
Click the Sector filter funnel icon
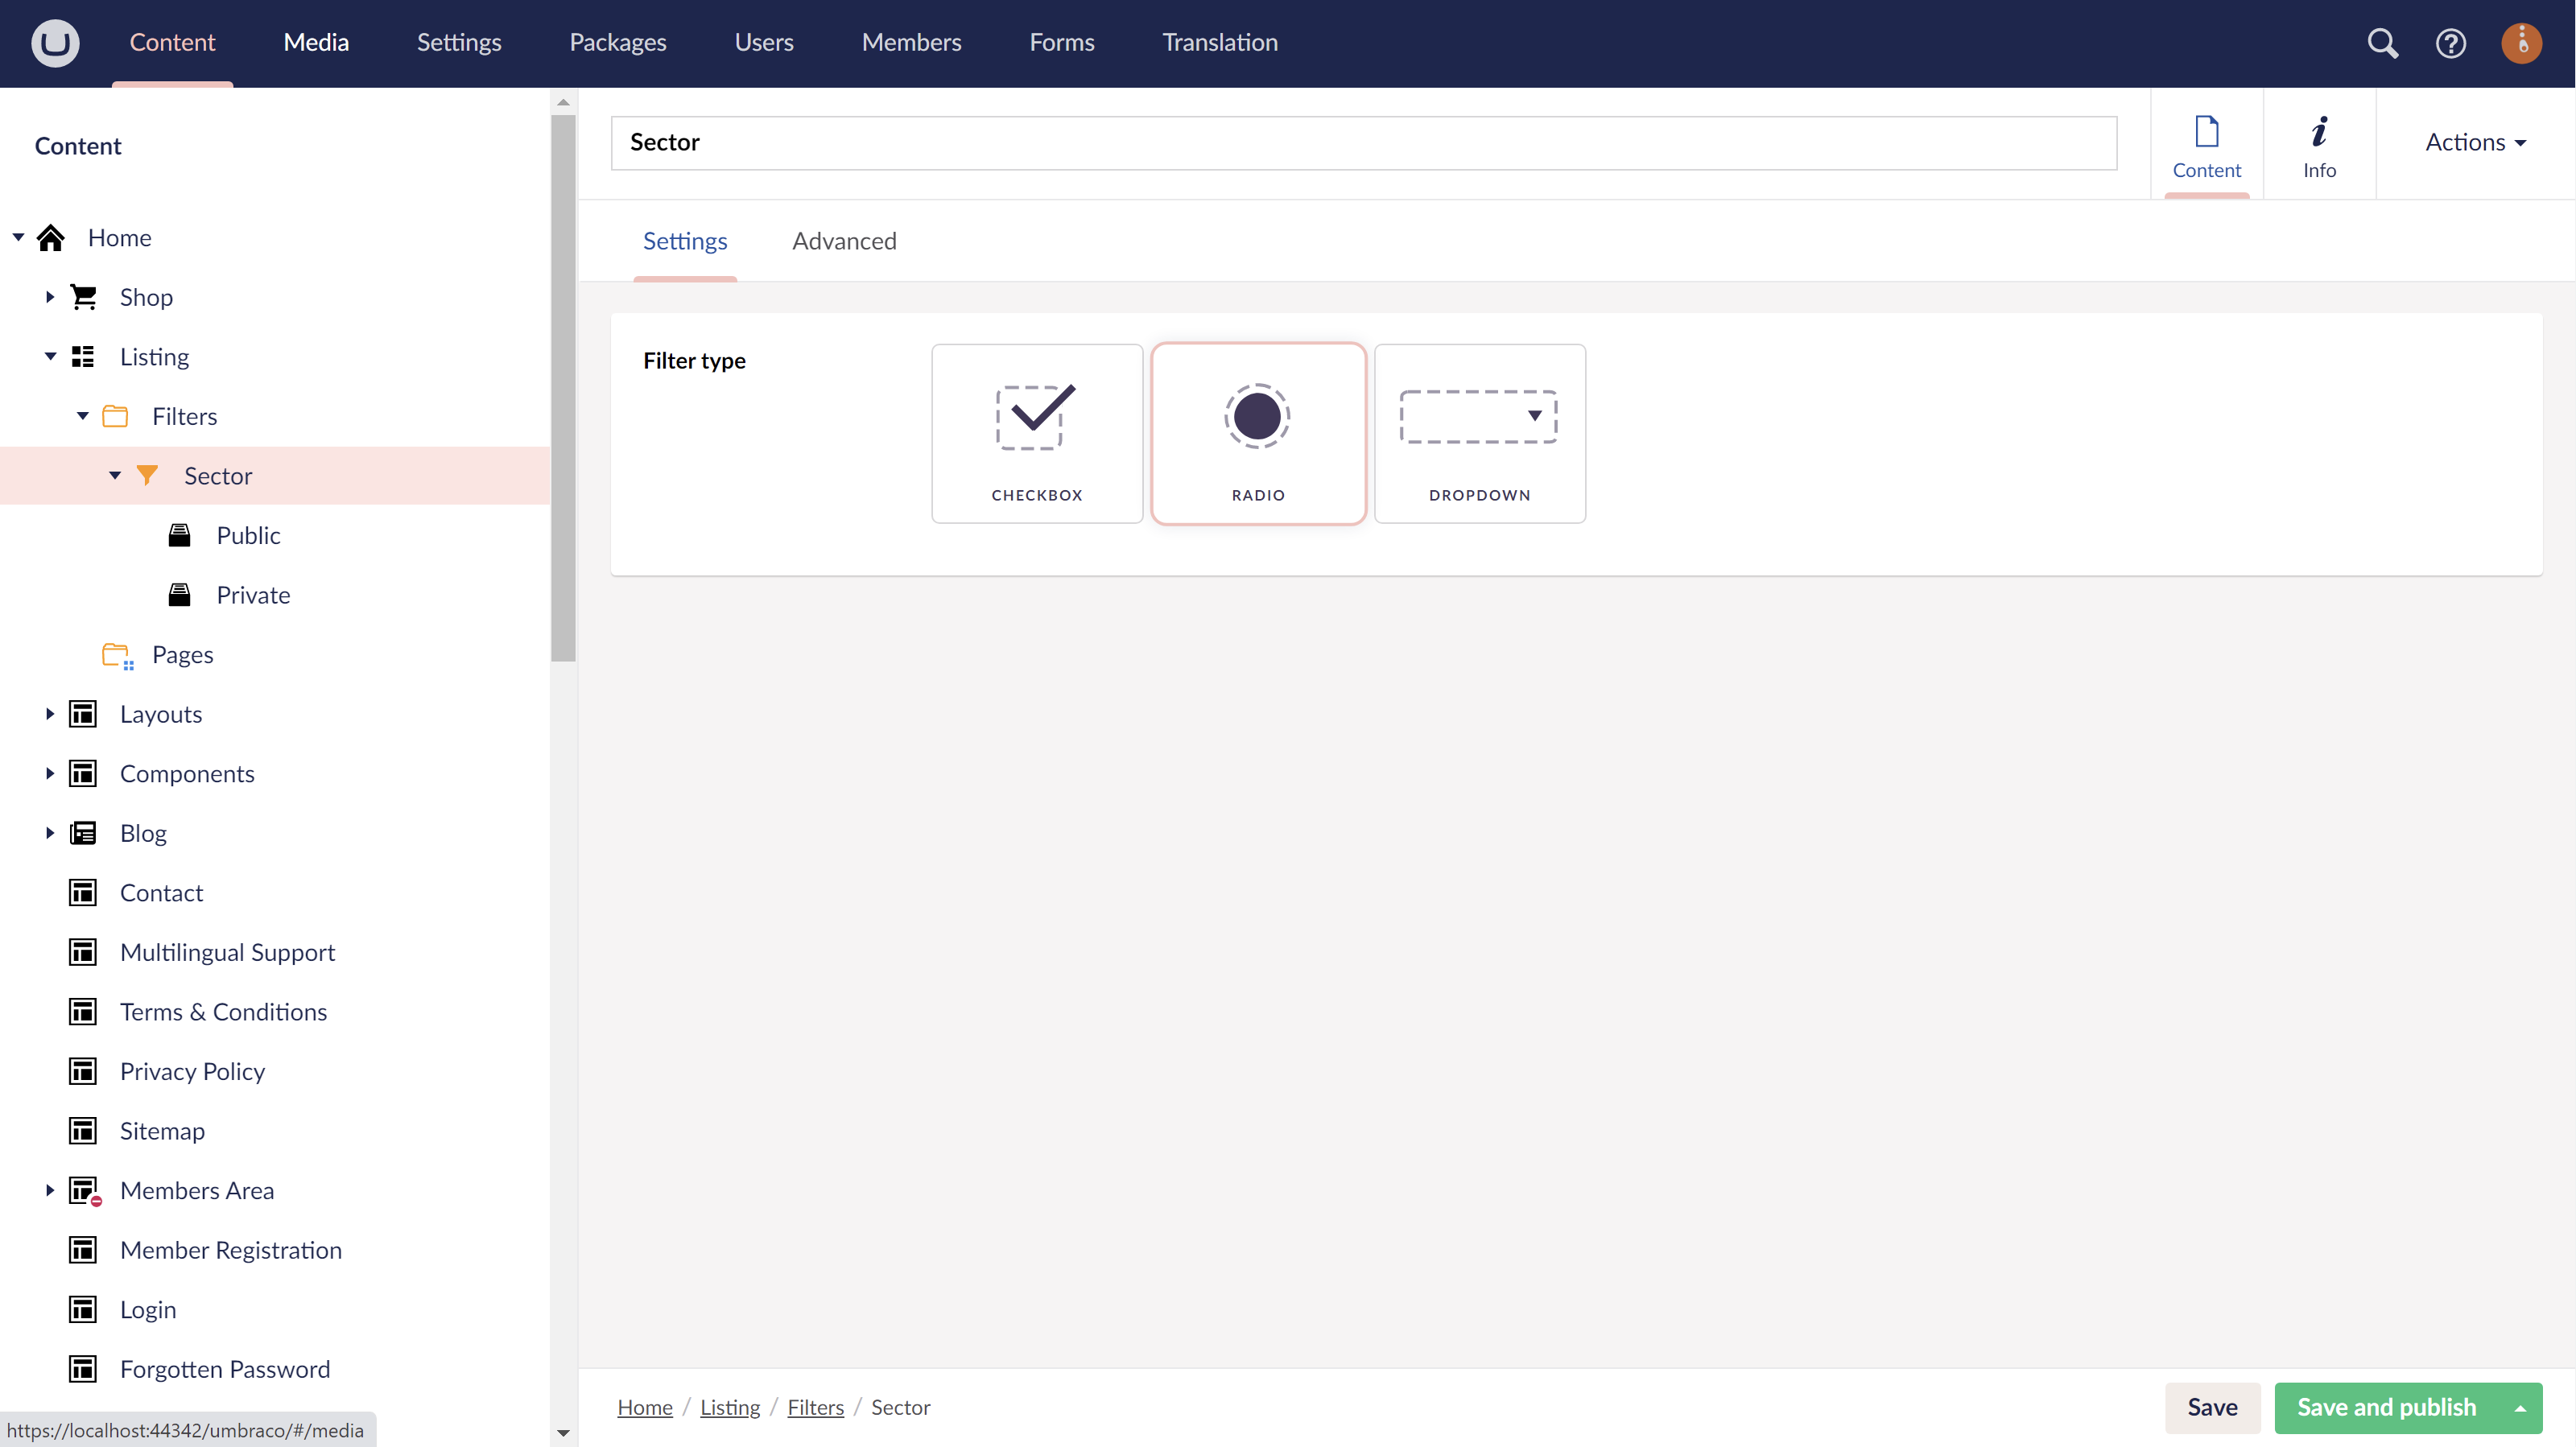coord(147,475)
